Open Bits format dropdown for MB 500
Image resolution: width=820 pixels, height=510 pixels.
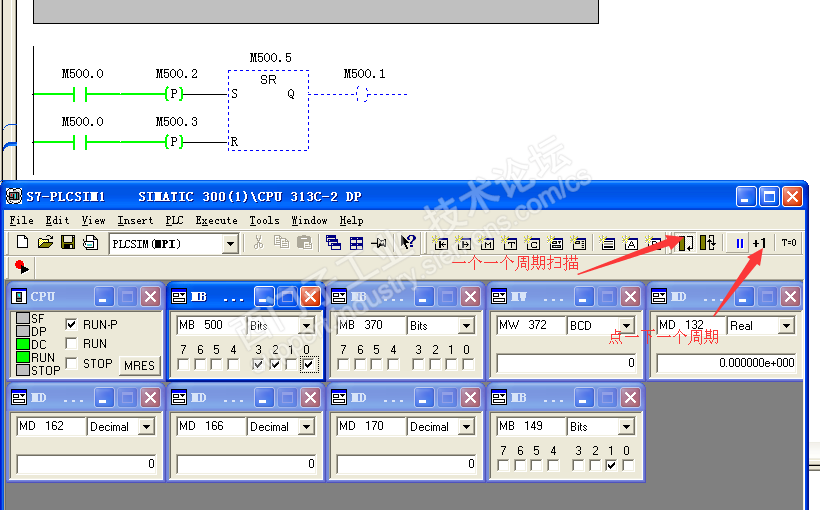pos(306,326)
